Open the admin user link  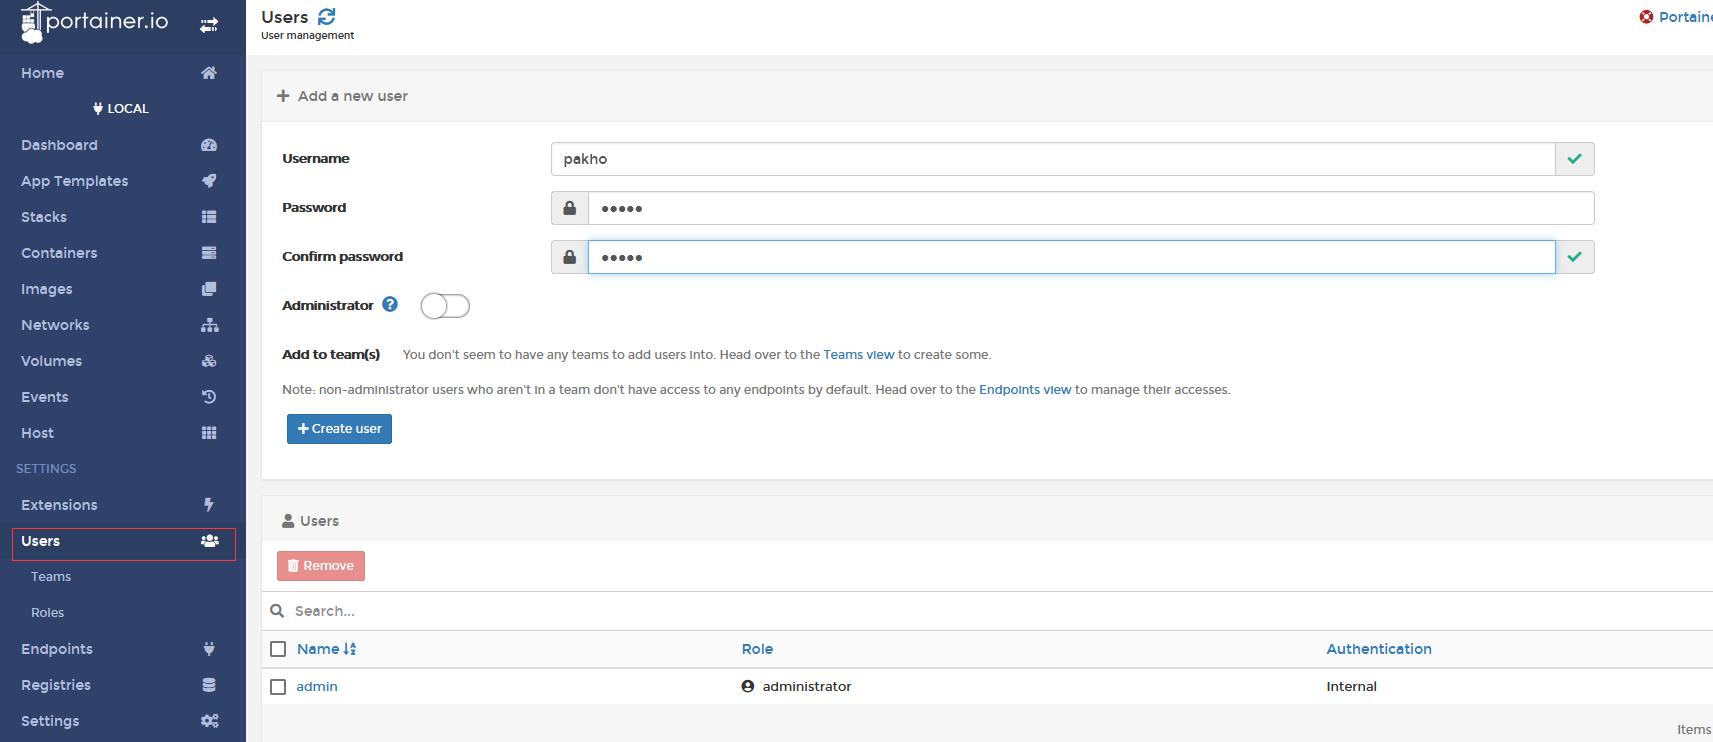(x=317, y=686)
